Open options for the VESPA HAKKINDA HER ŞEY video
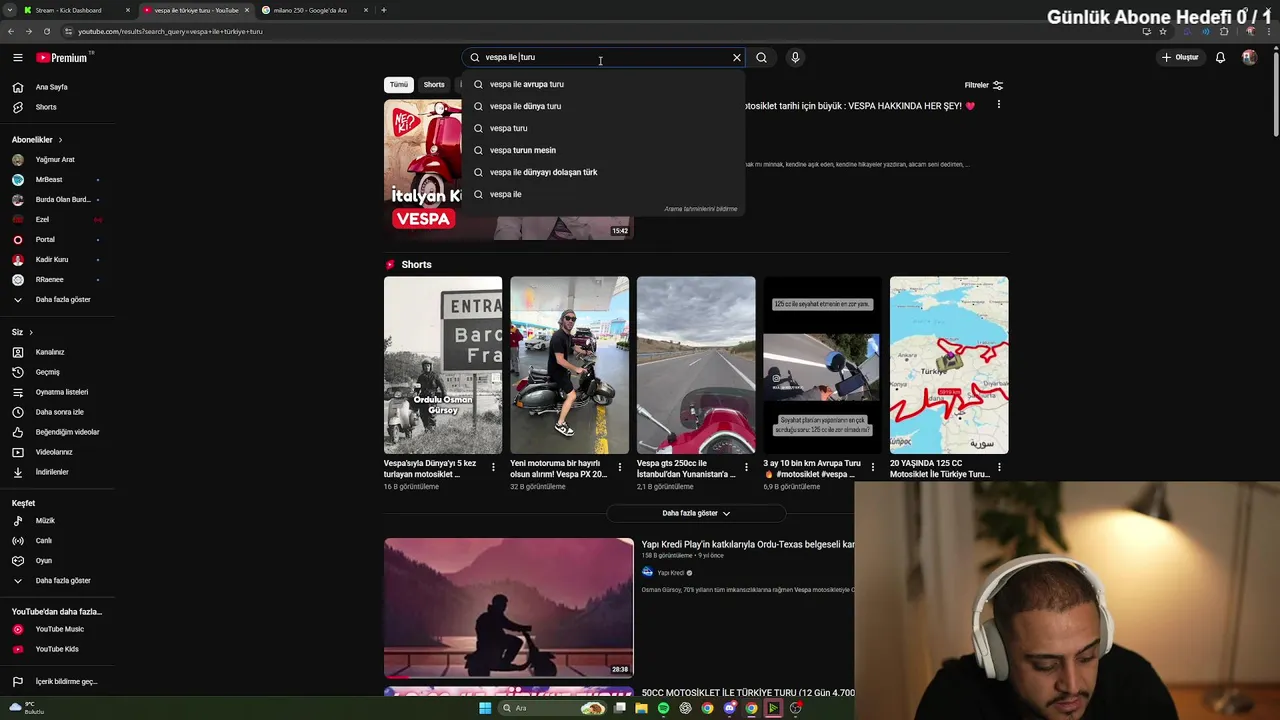The width and height of the screenshot is (1280, 720). pos(998,105)
